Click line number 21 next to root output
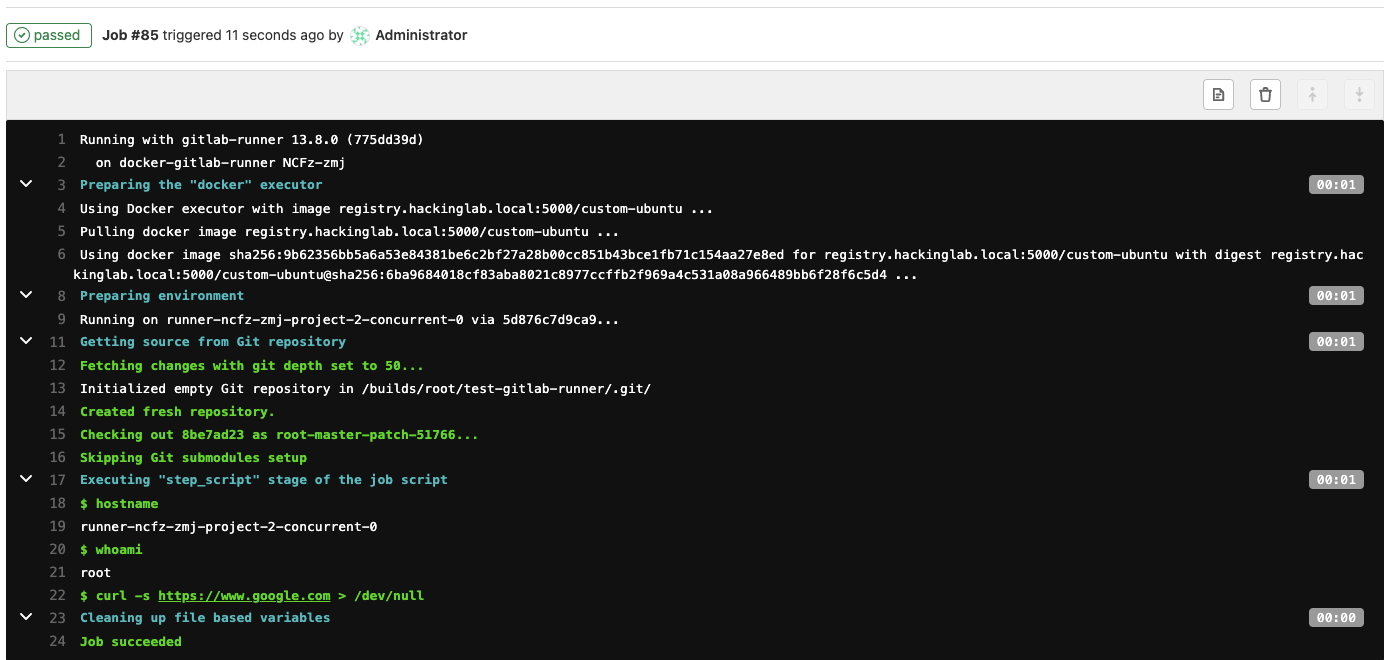Image resolution: width=1387 pixels, height=660 pixels. (57, 572)
